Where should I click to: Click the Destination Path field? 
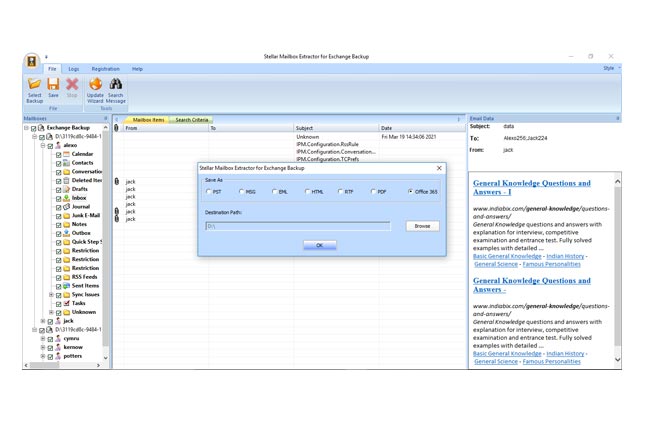click(297, 226)
